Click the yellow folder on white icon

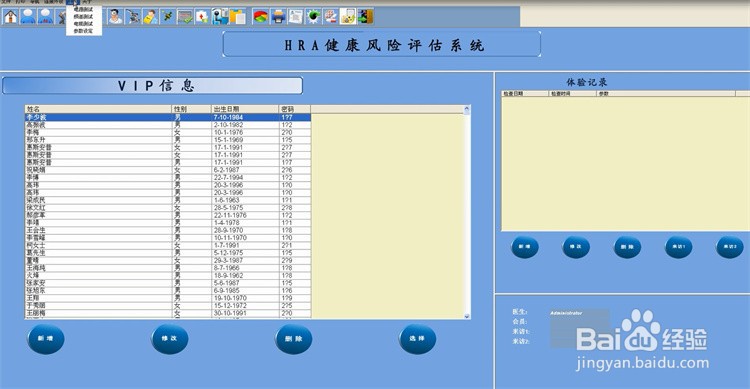tap(348, 17)
